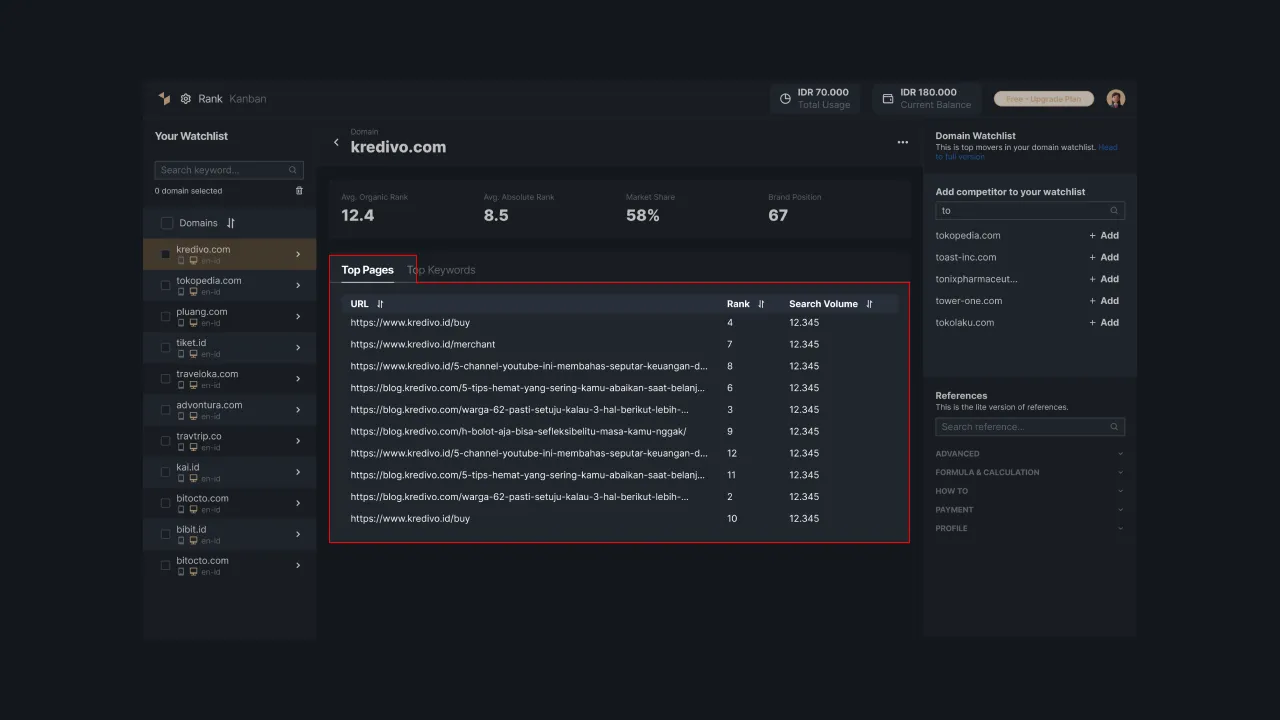Toggle checkbox for kredivo.com
This screenshot has width=1280, height=720.
pos(165,254)
